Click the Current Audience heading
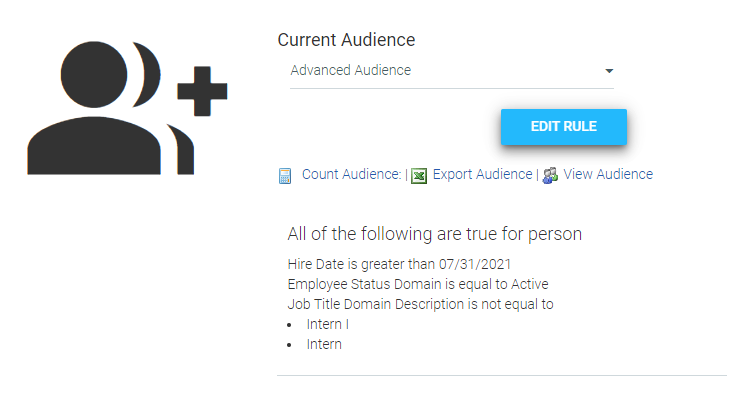 (346, 40)
